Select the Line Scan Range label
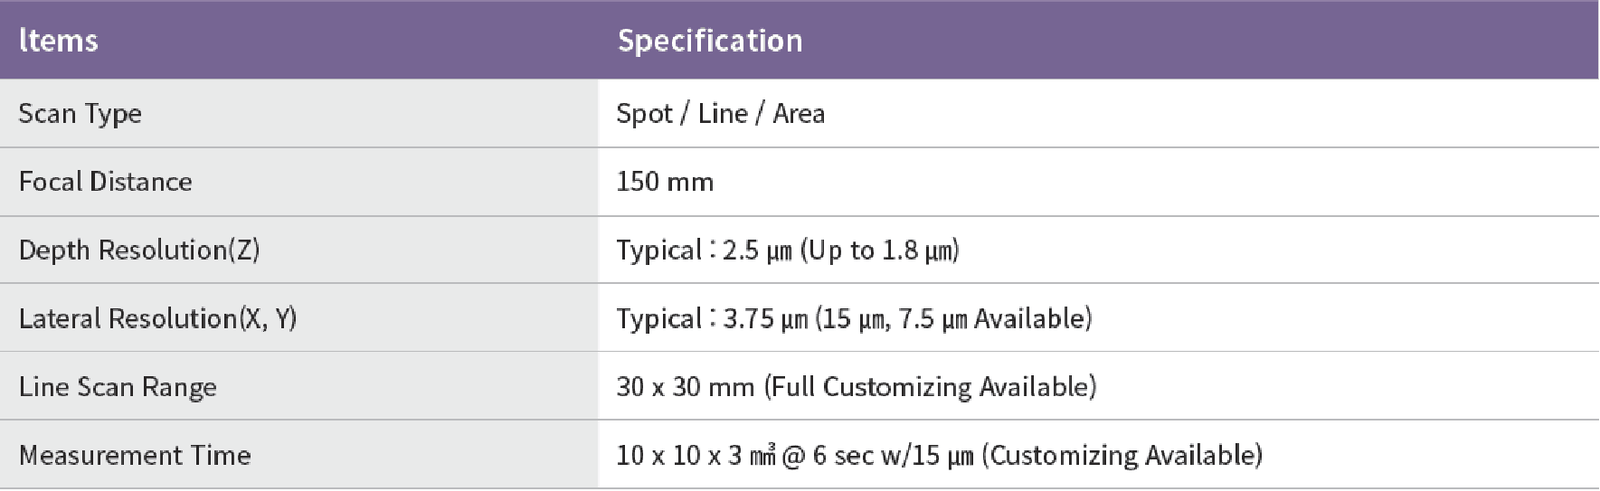 tap(117, 387)
